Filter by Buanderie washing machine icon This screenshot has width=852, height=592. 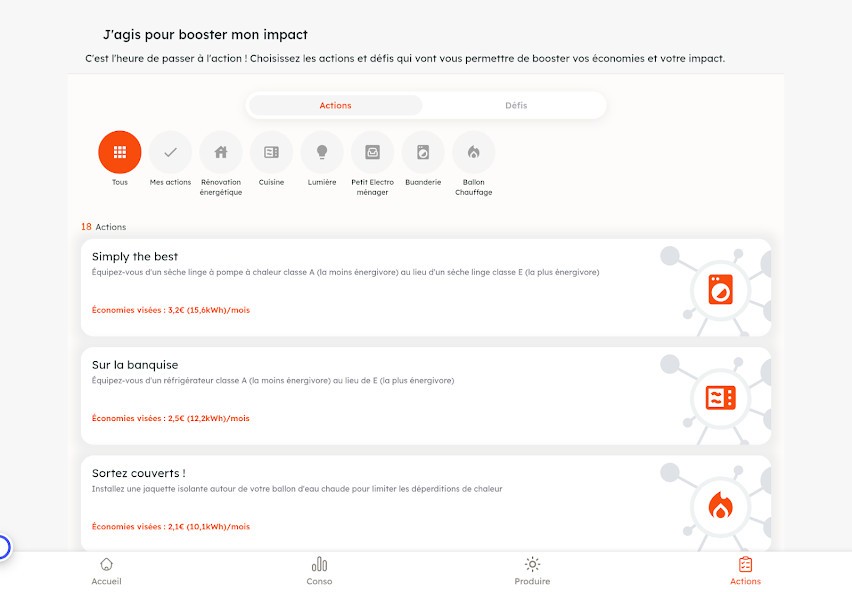pos(423,152)
